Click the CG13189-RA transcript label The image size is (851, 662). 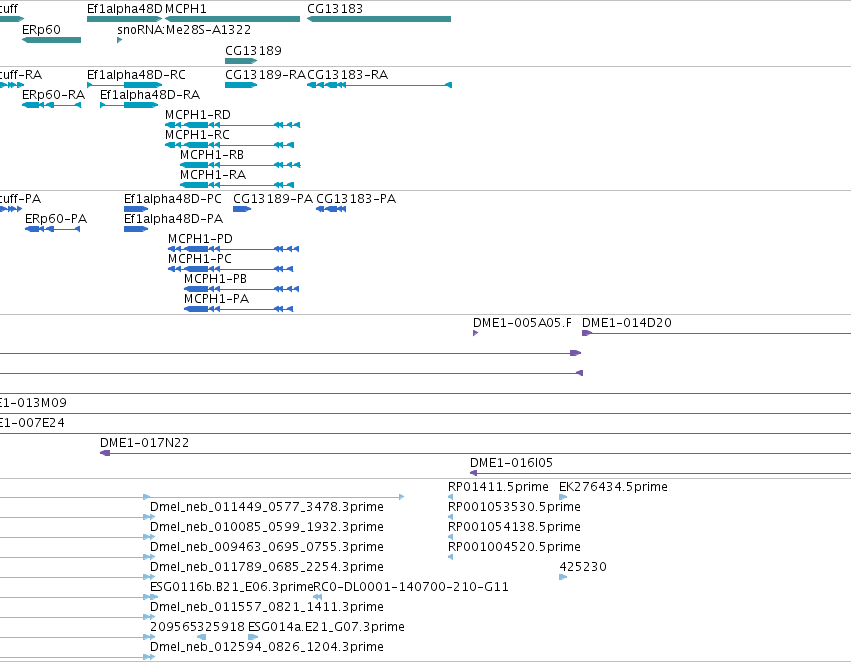coord(265,74)
